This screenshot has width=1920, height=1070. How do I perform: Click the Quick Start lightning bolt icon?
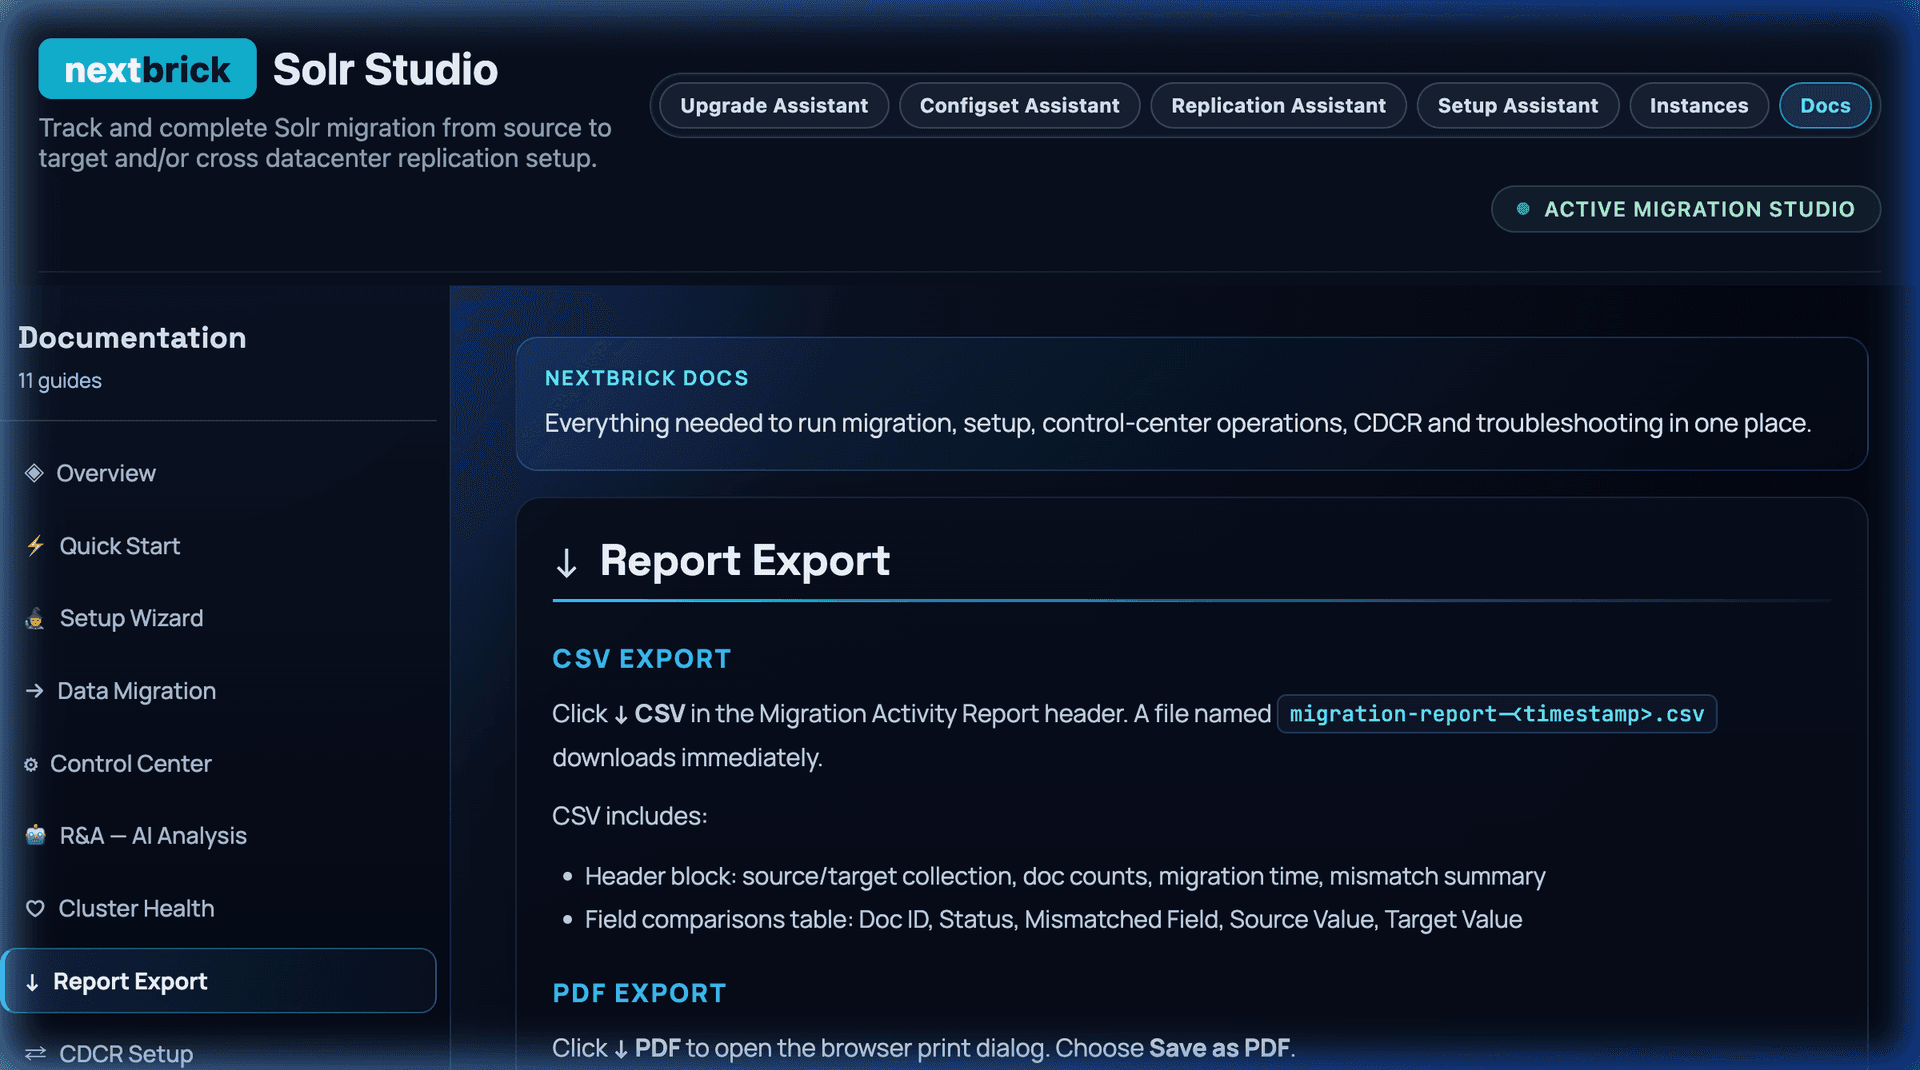tap(36, 546)
